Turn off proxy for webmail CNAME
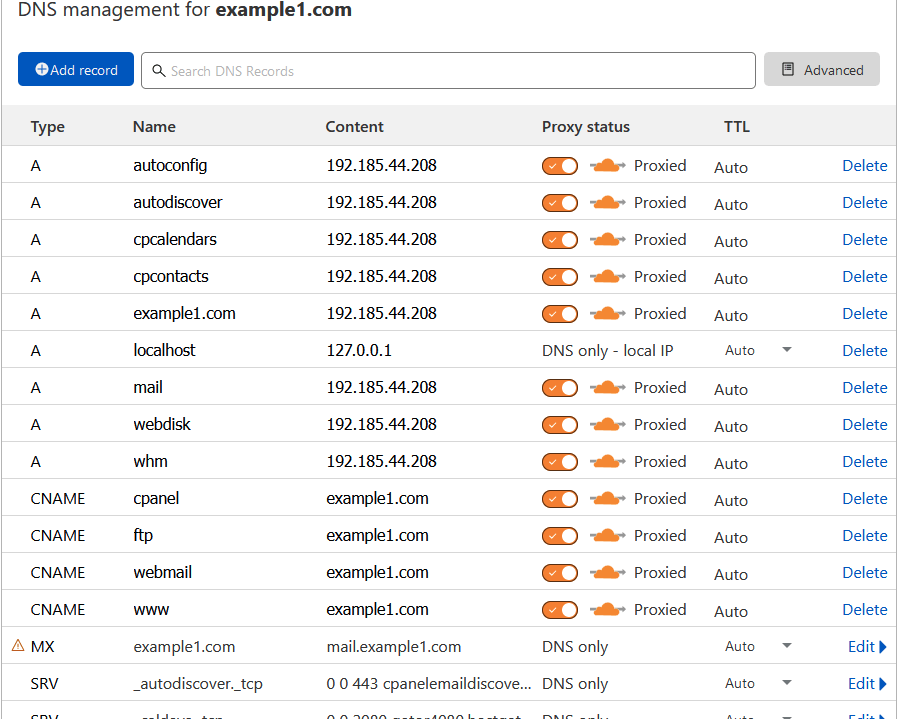915x719 pixels. click(x=560, y=573)
